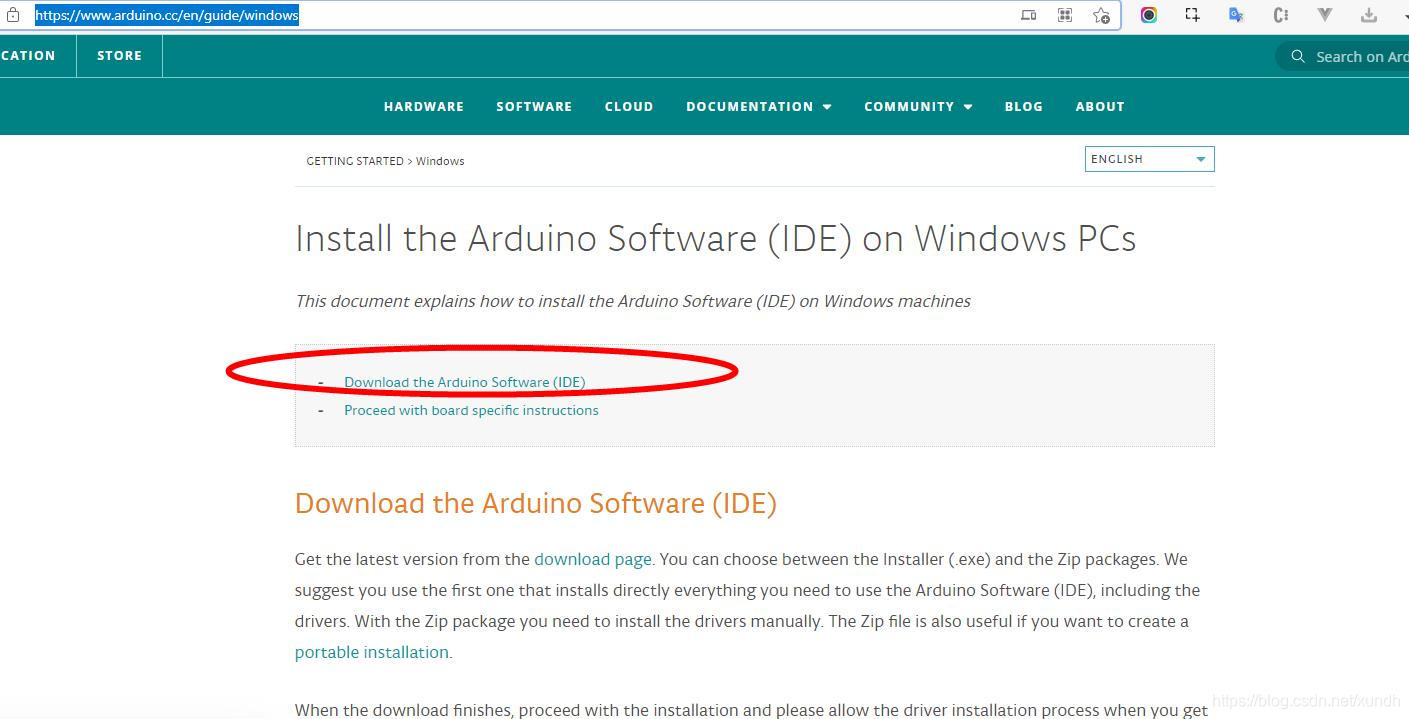1409x719 pixels.
Task: Click the gray C extension icon
Action: (x=1281, y=15)
